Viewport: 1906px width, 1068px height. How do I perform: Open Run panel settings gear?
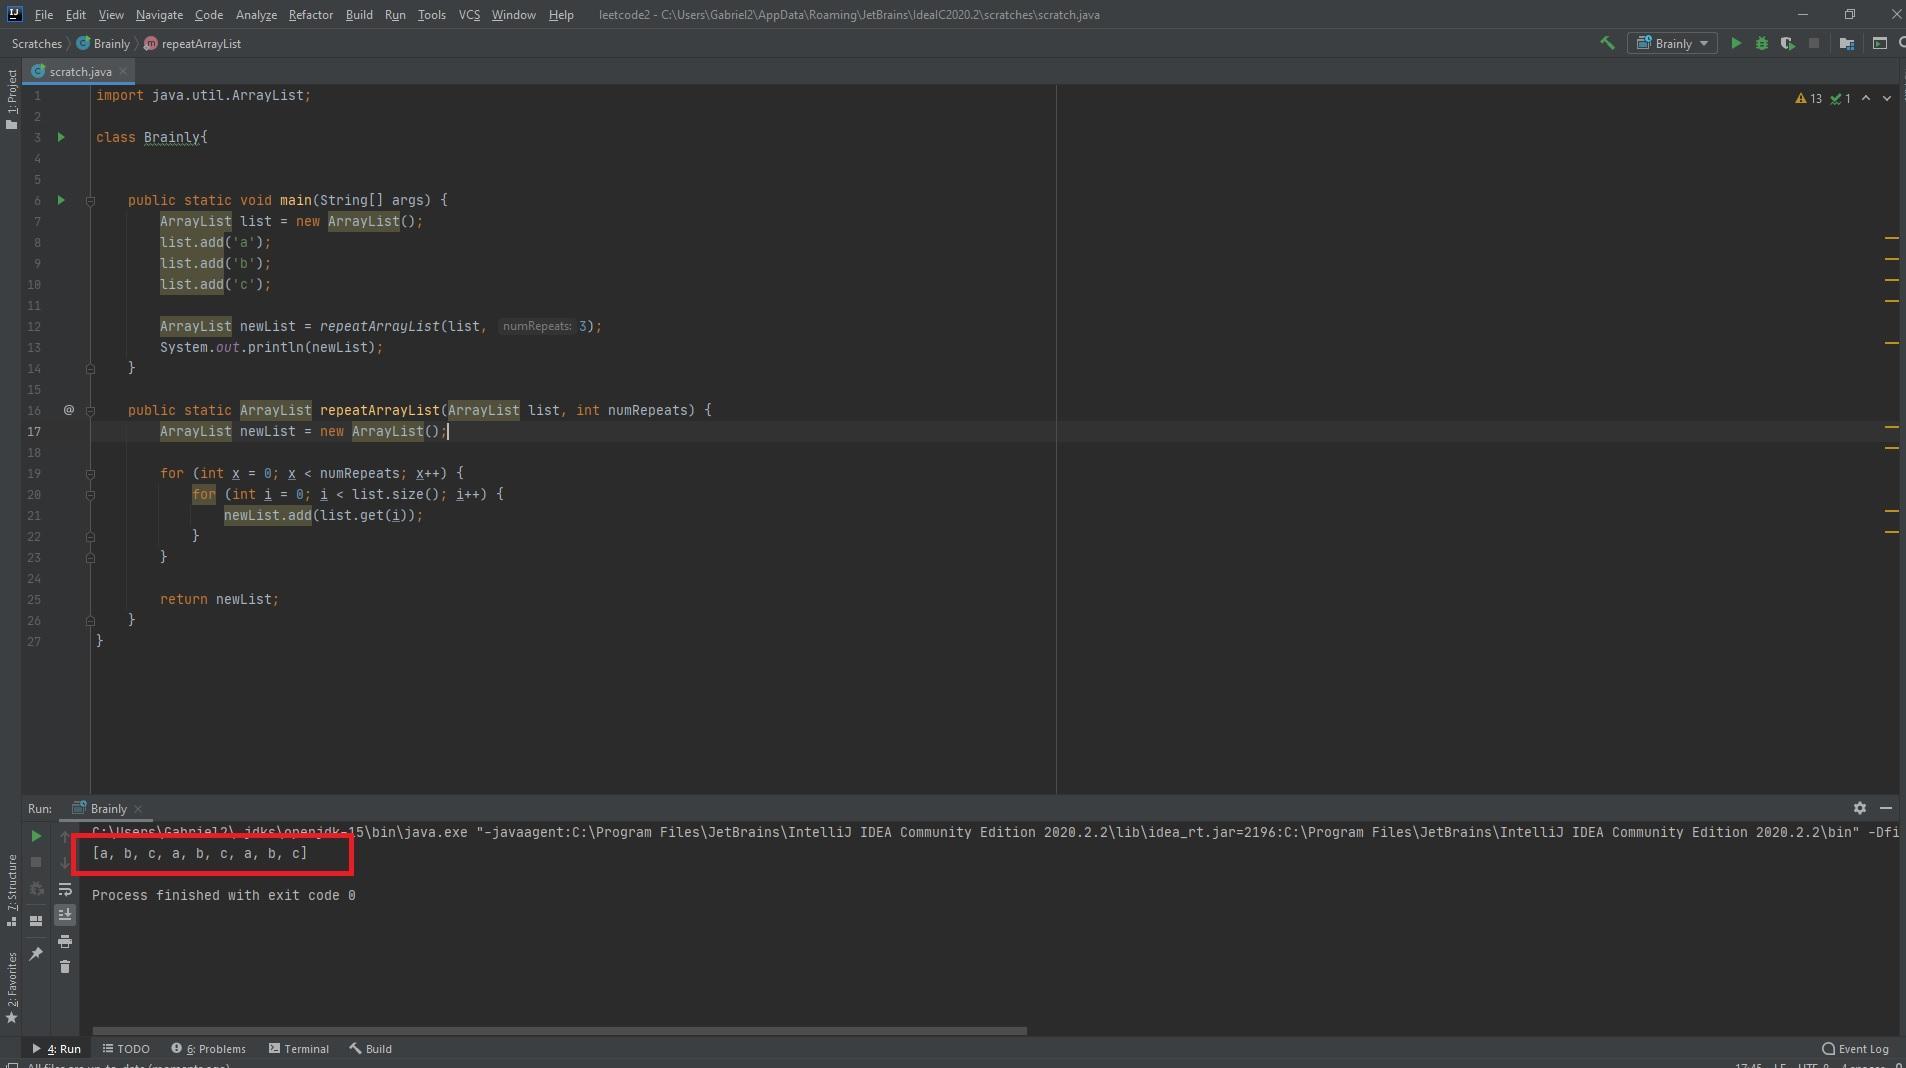pos(1859,808)
